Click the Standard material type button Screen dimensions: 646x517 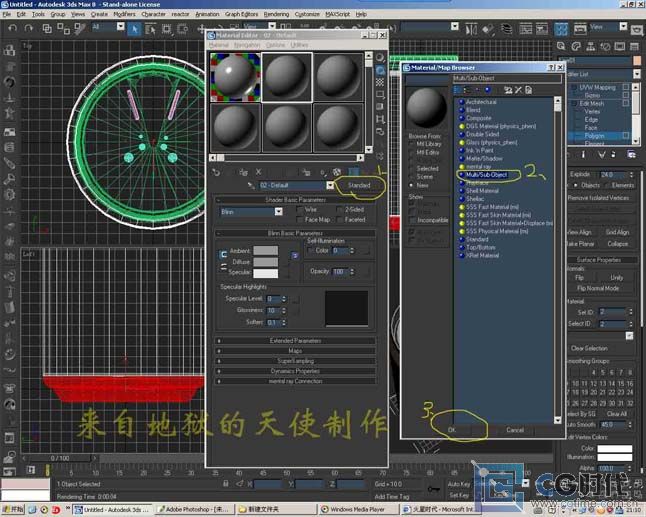tap(359, 185)
